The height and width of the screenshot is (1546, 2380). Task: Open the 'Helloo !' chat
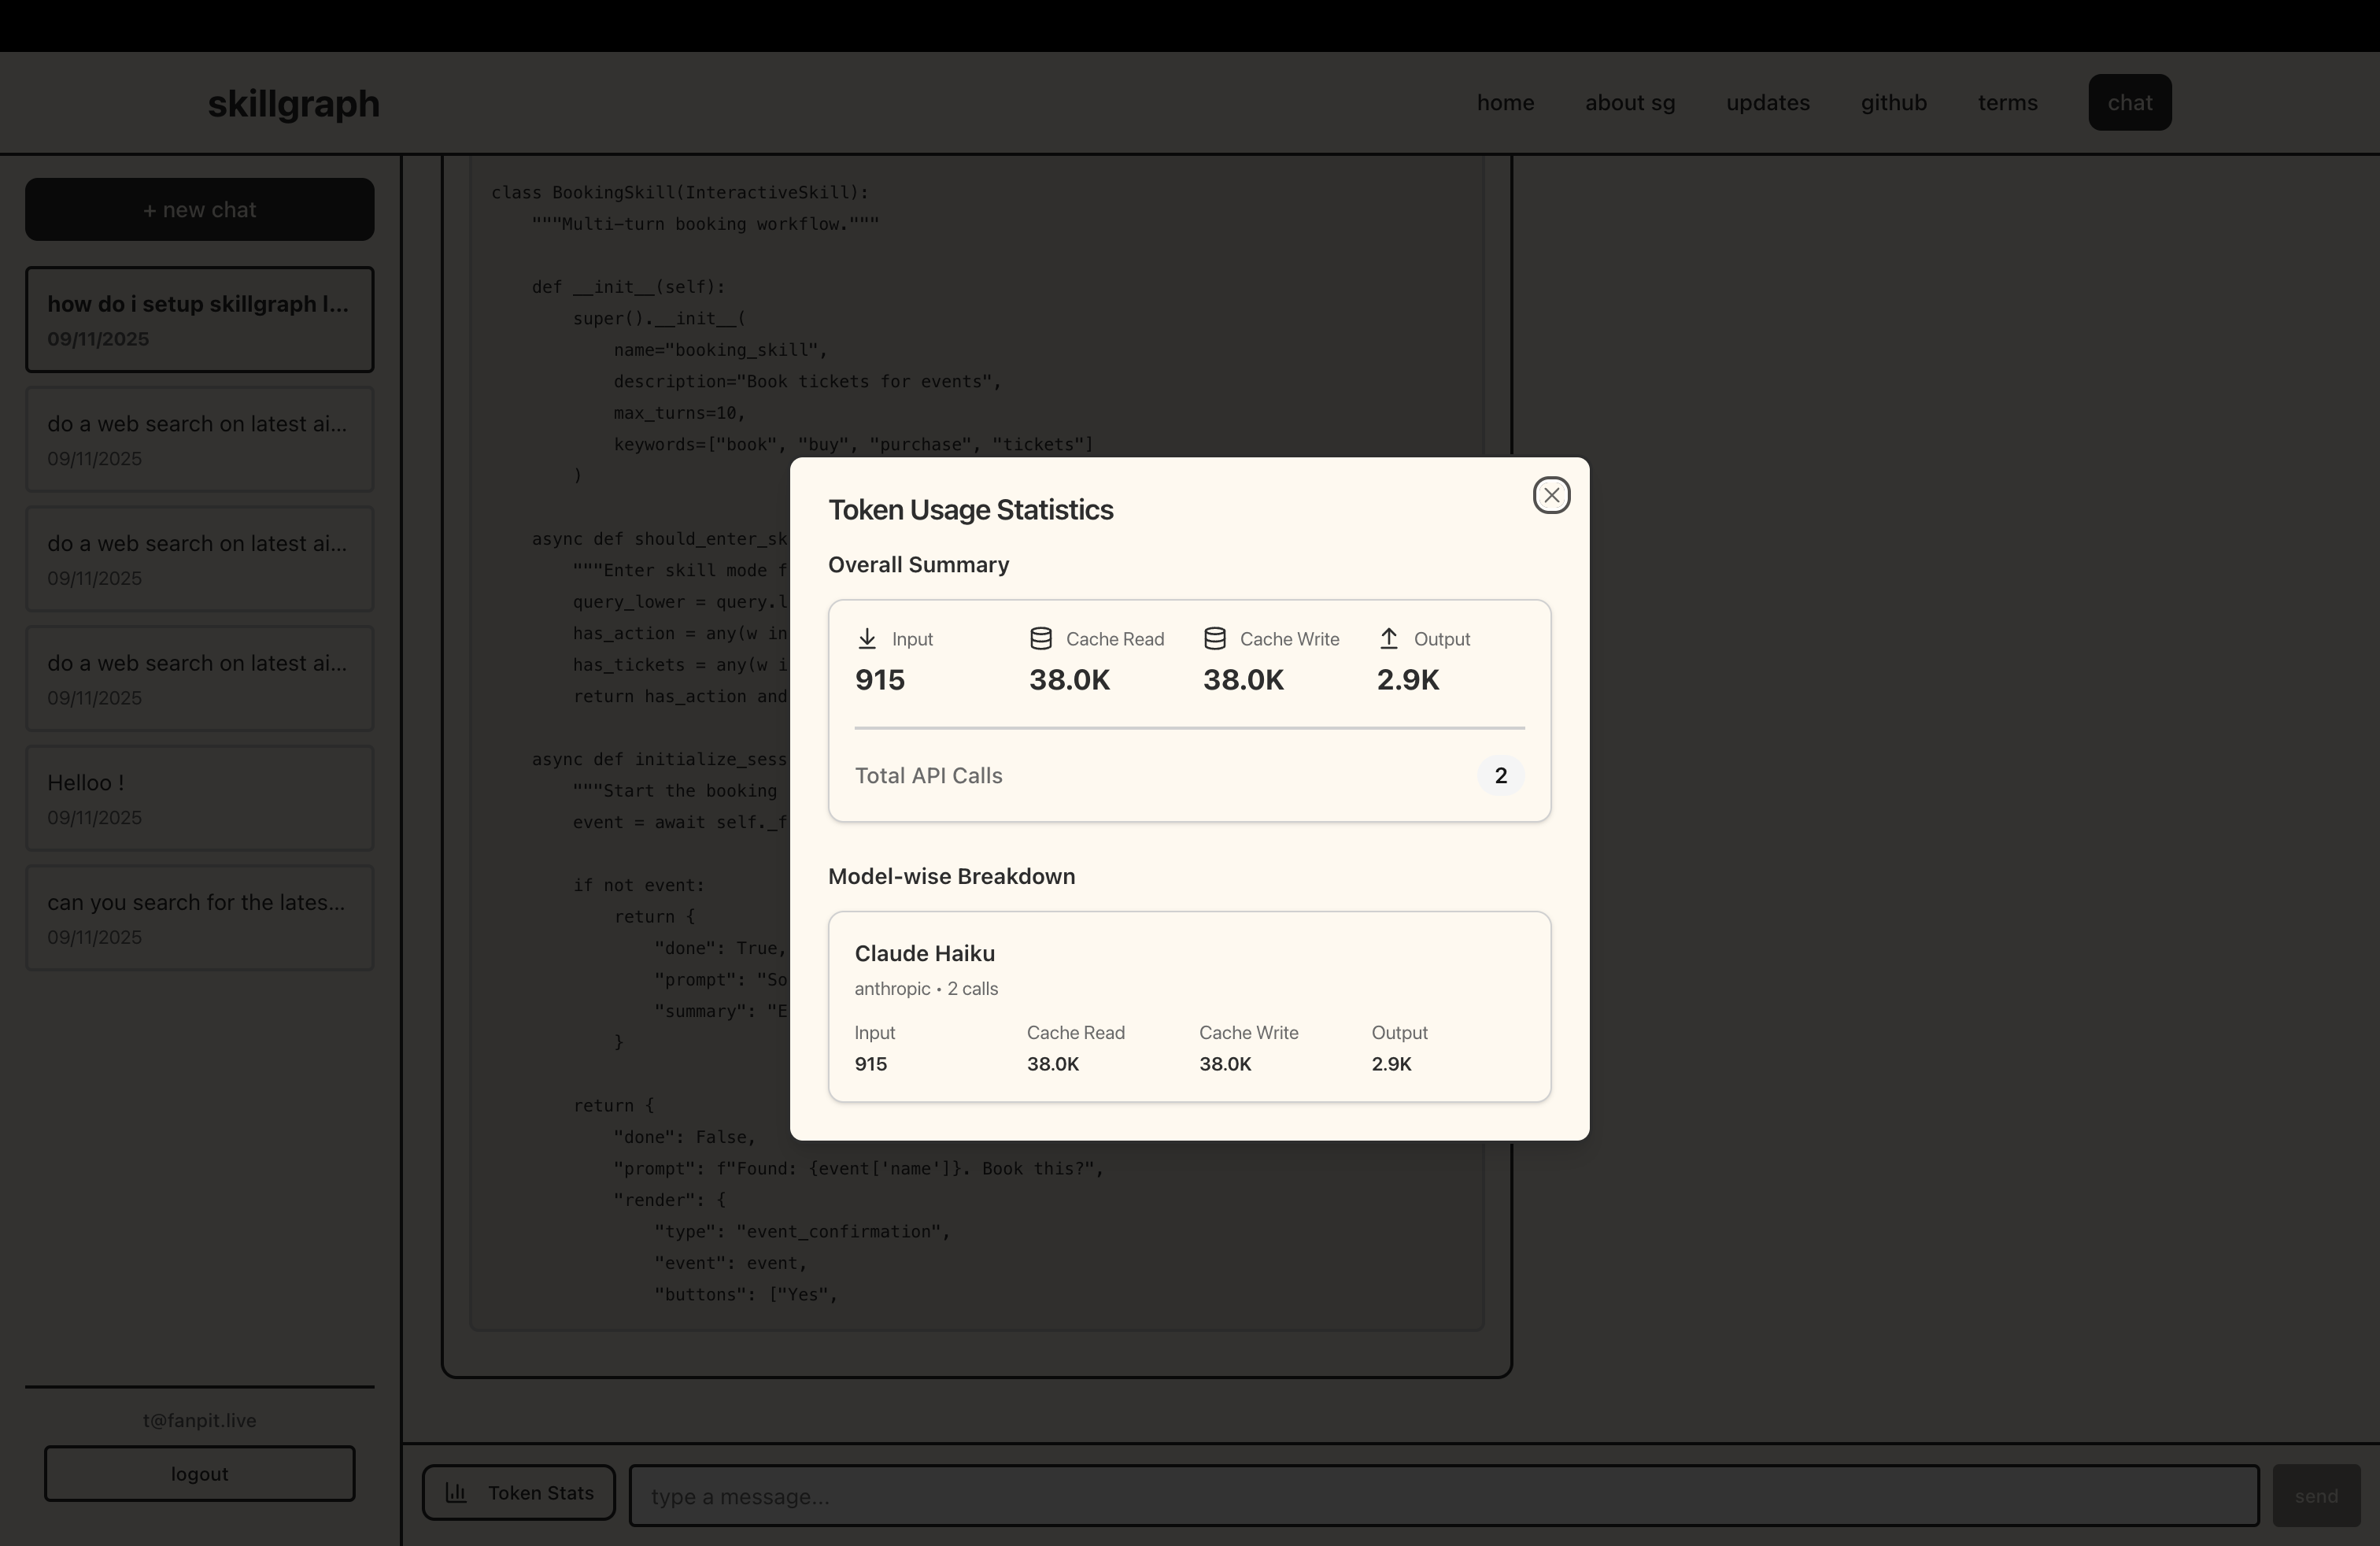200,798
